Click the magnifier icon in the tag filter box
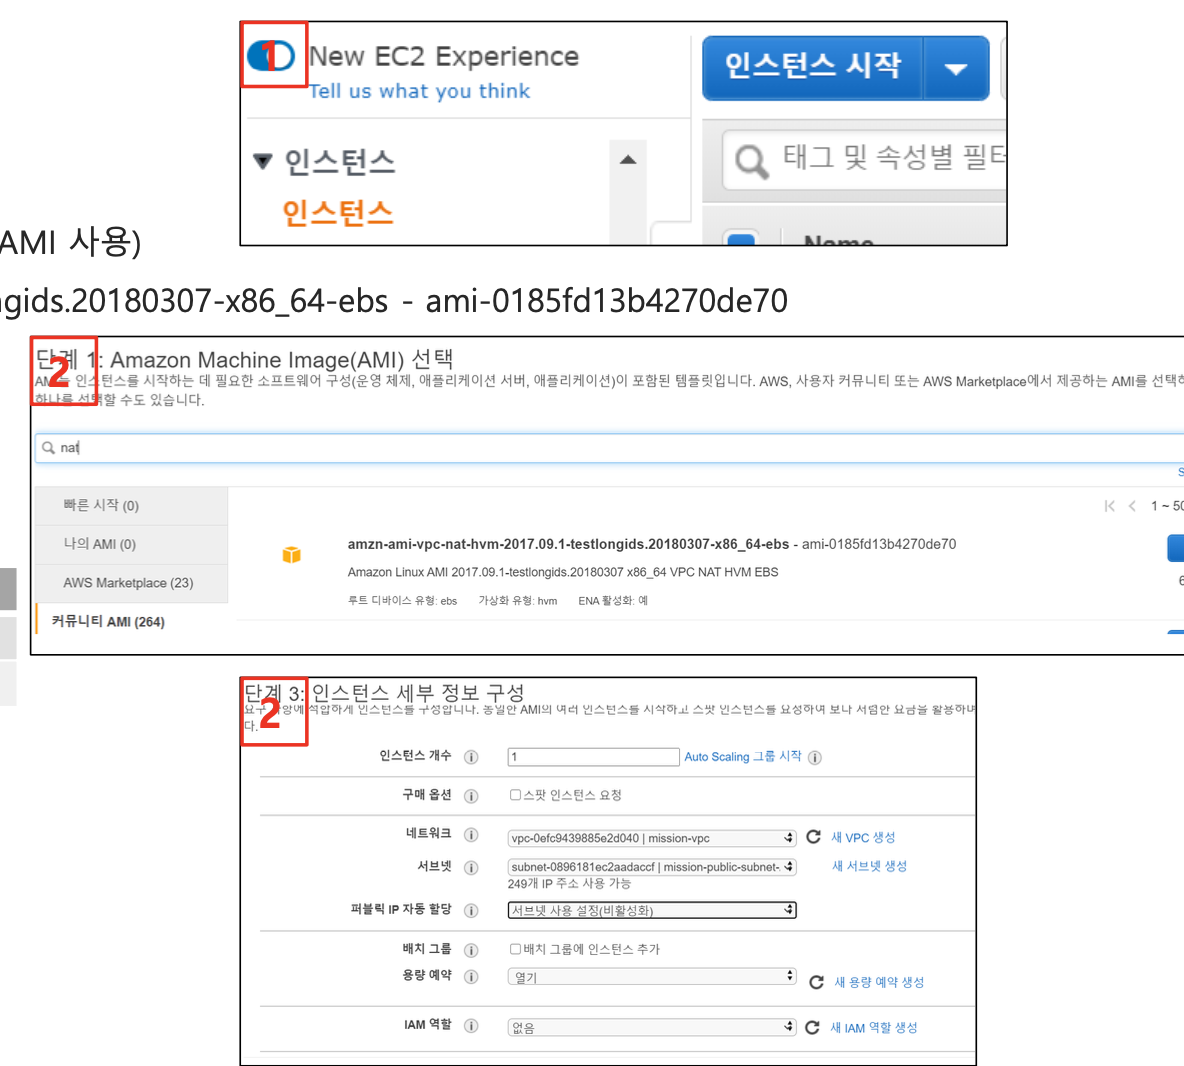Screen dimensions: 1184x1066 [x=751, y=161]
